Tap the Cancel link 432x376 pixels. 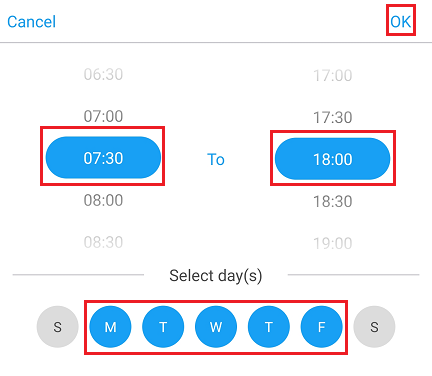31,22
